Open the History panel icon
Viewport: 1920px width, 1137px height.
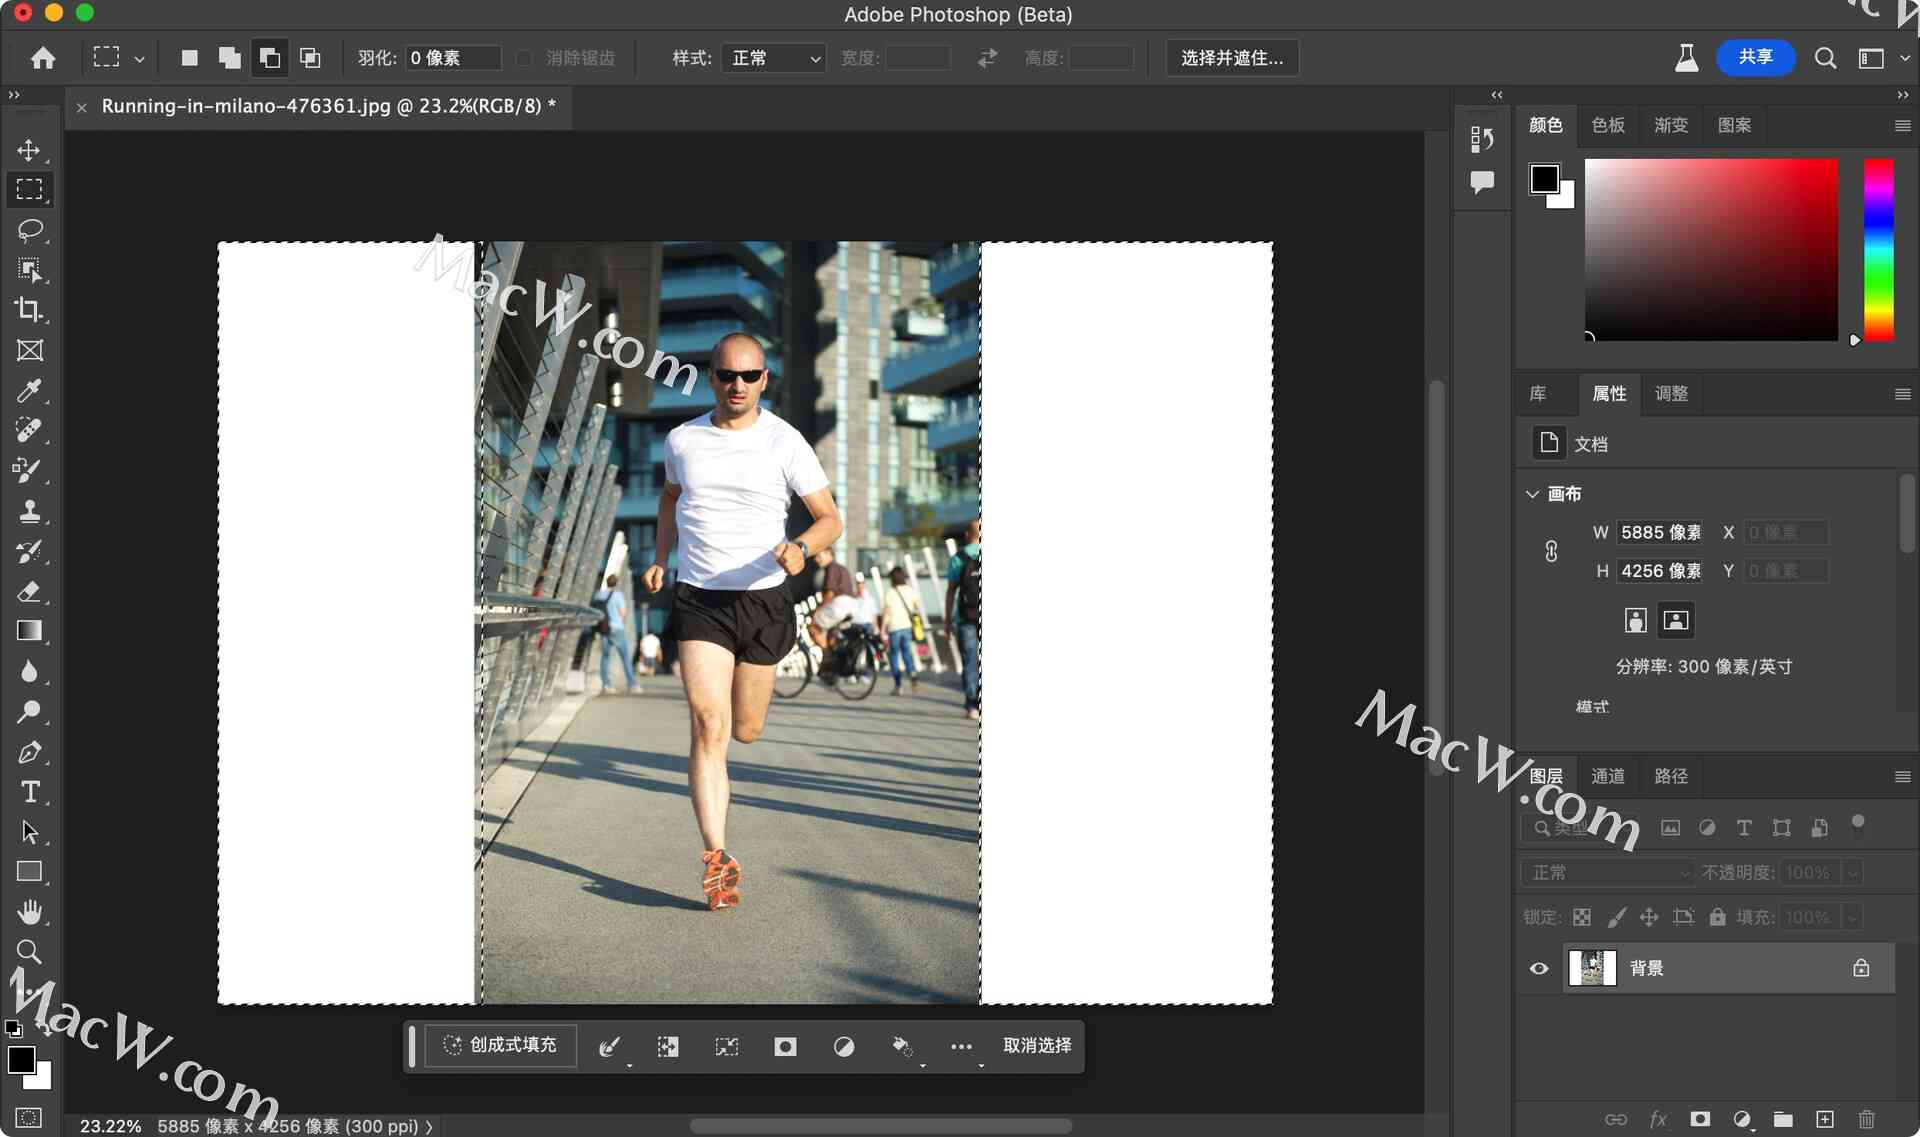coord(1482,139)
